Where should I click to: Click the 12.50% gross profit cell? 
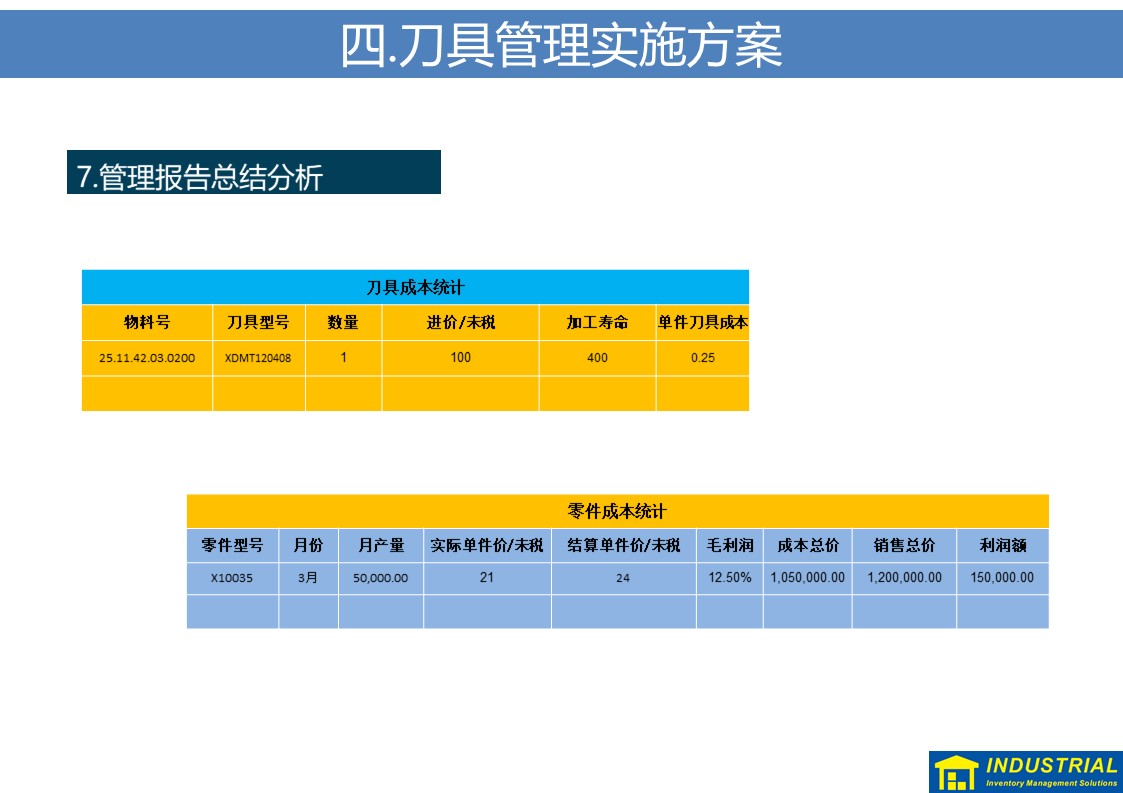click(729, 578)
